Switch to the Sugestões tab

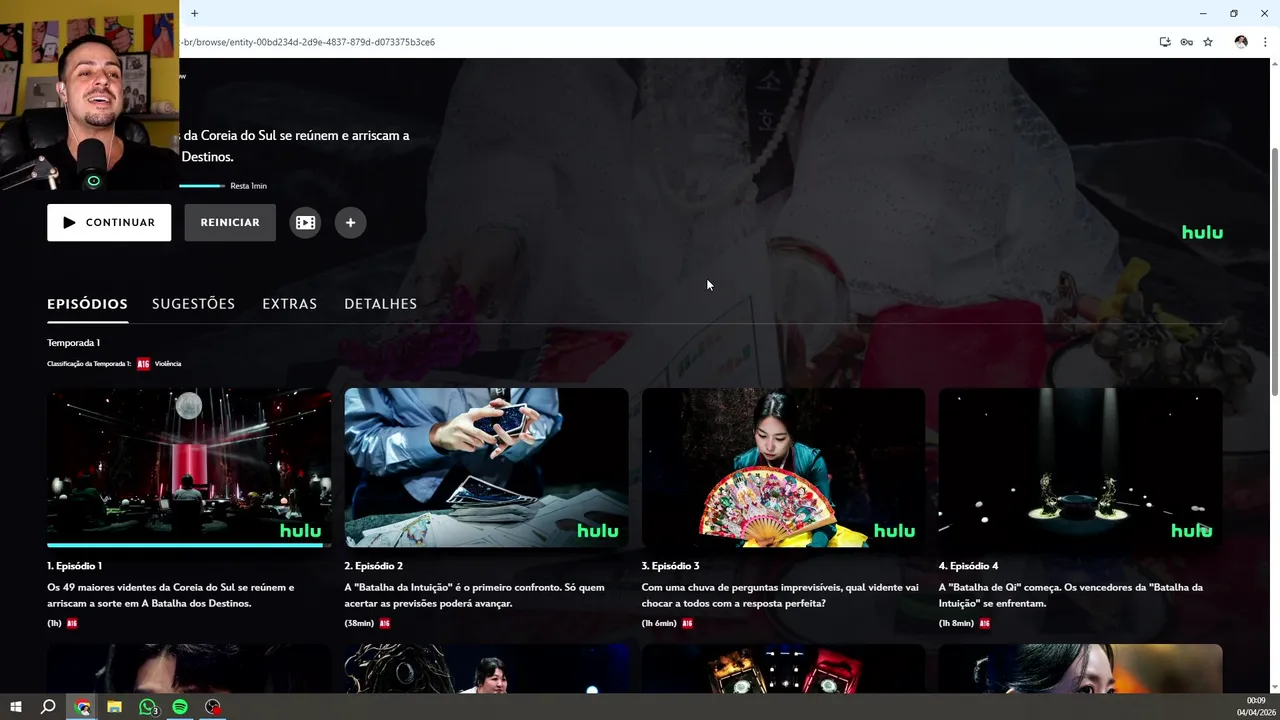point(193,304)
